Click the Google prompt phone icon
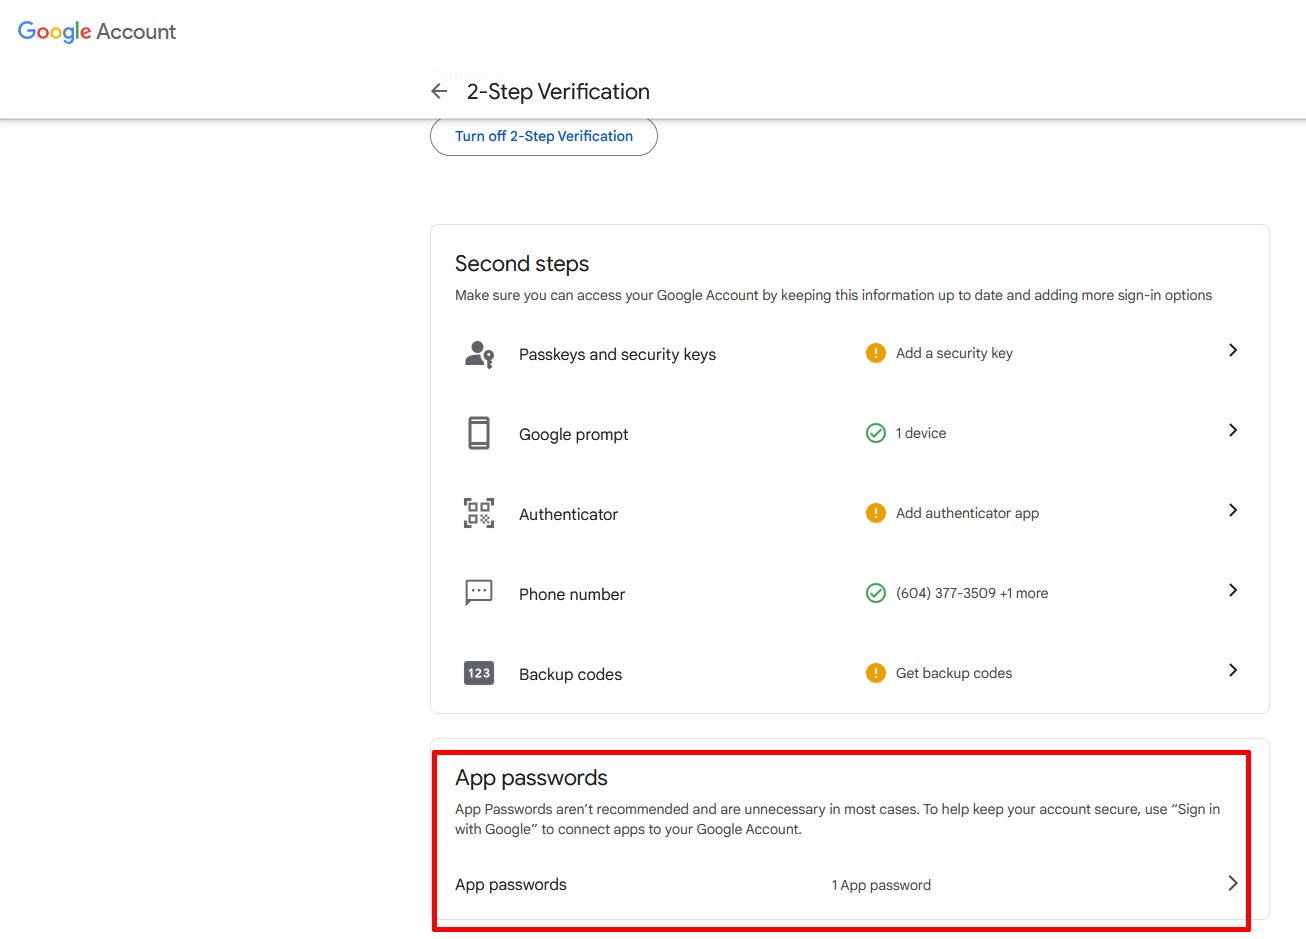The image size is (1306, 939). (x=479, y=433)
